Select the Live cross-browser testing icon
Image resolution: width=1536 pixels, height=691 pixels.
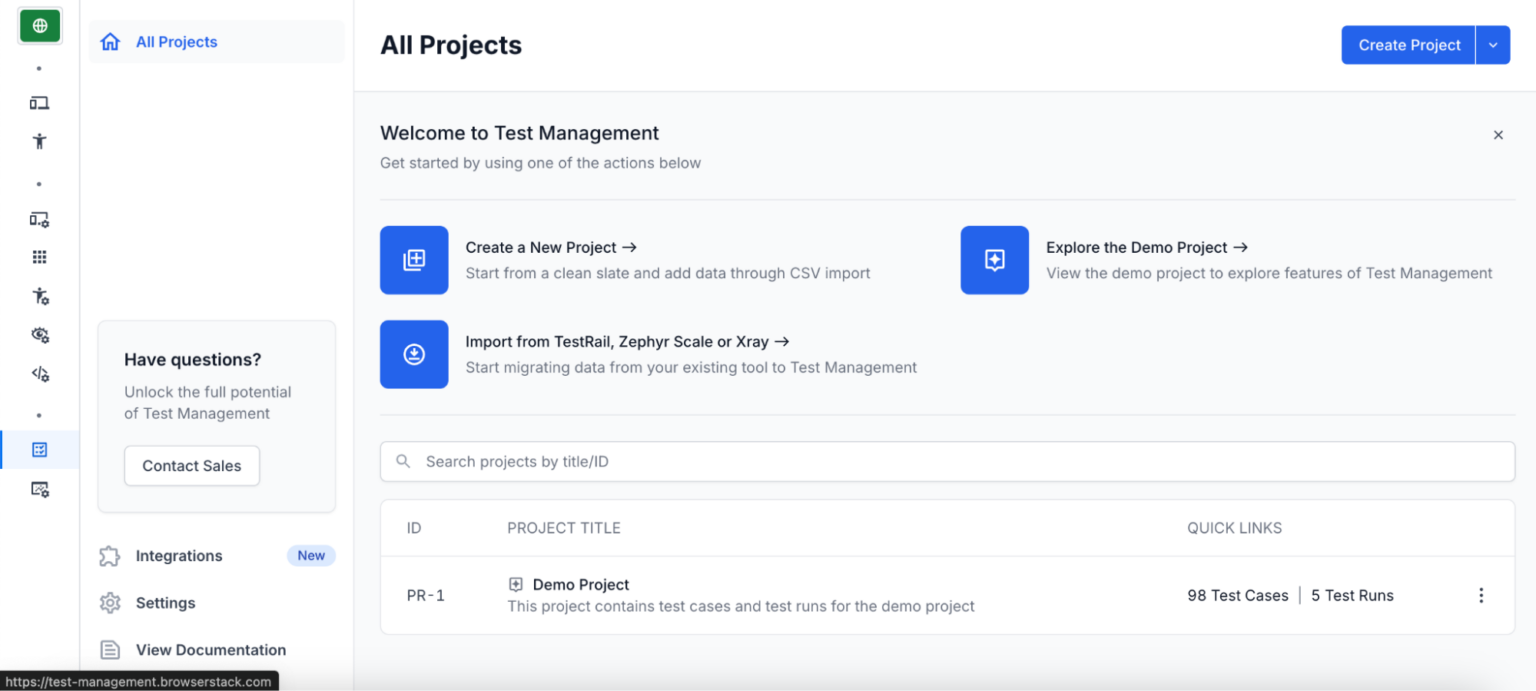(40, 102)
